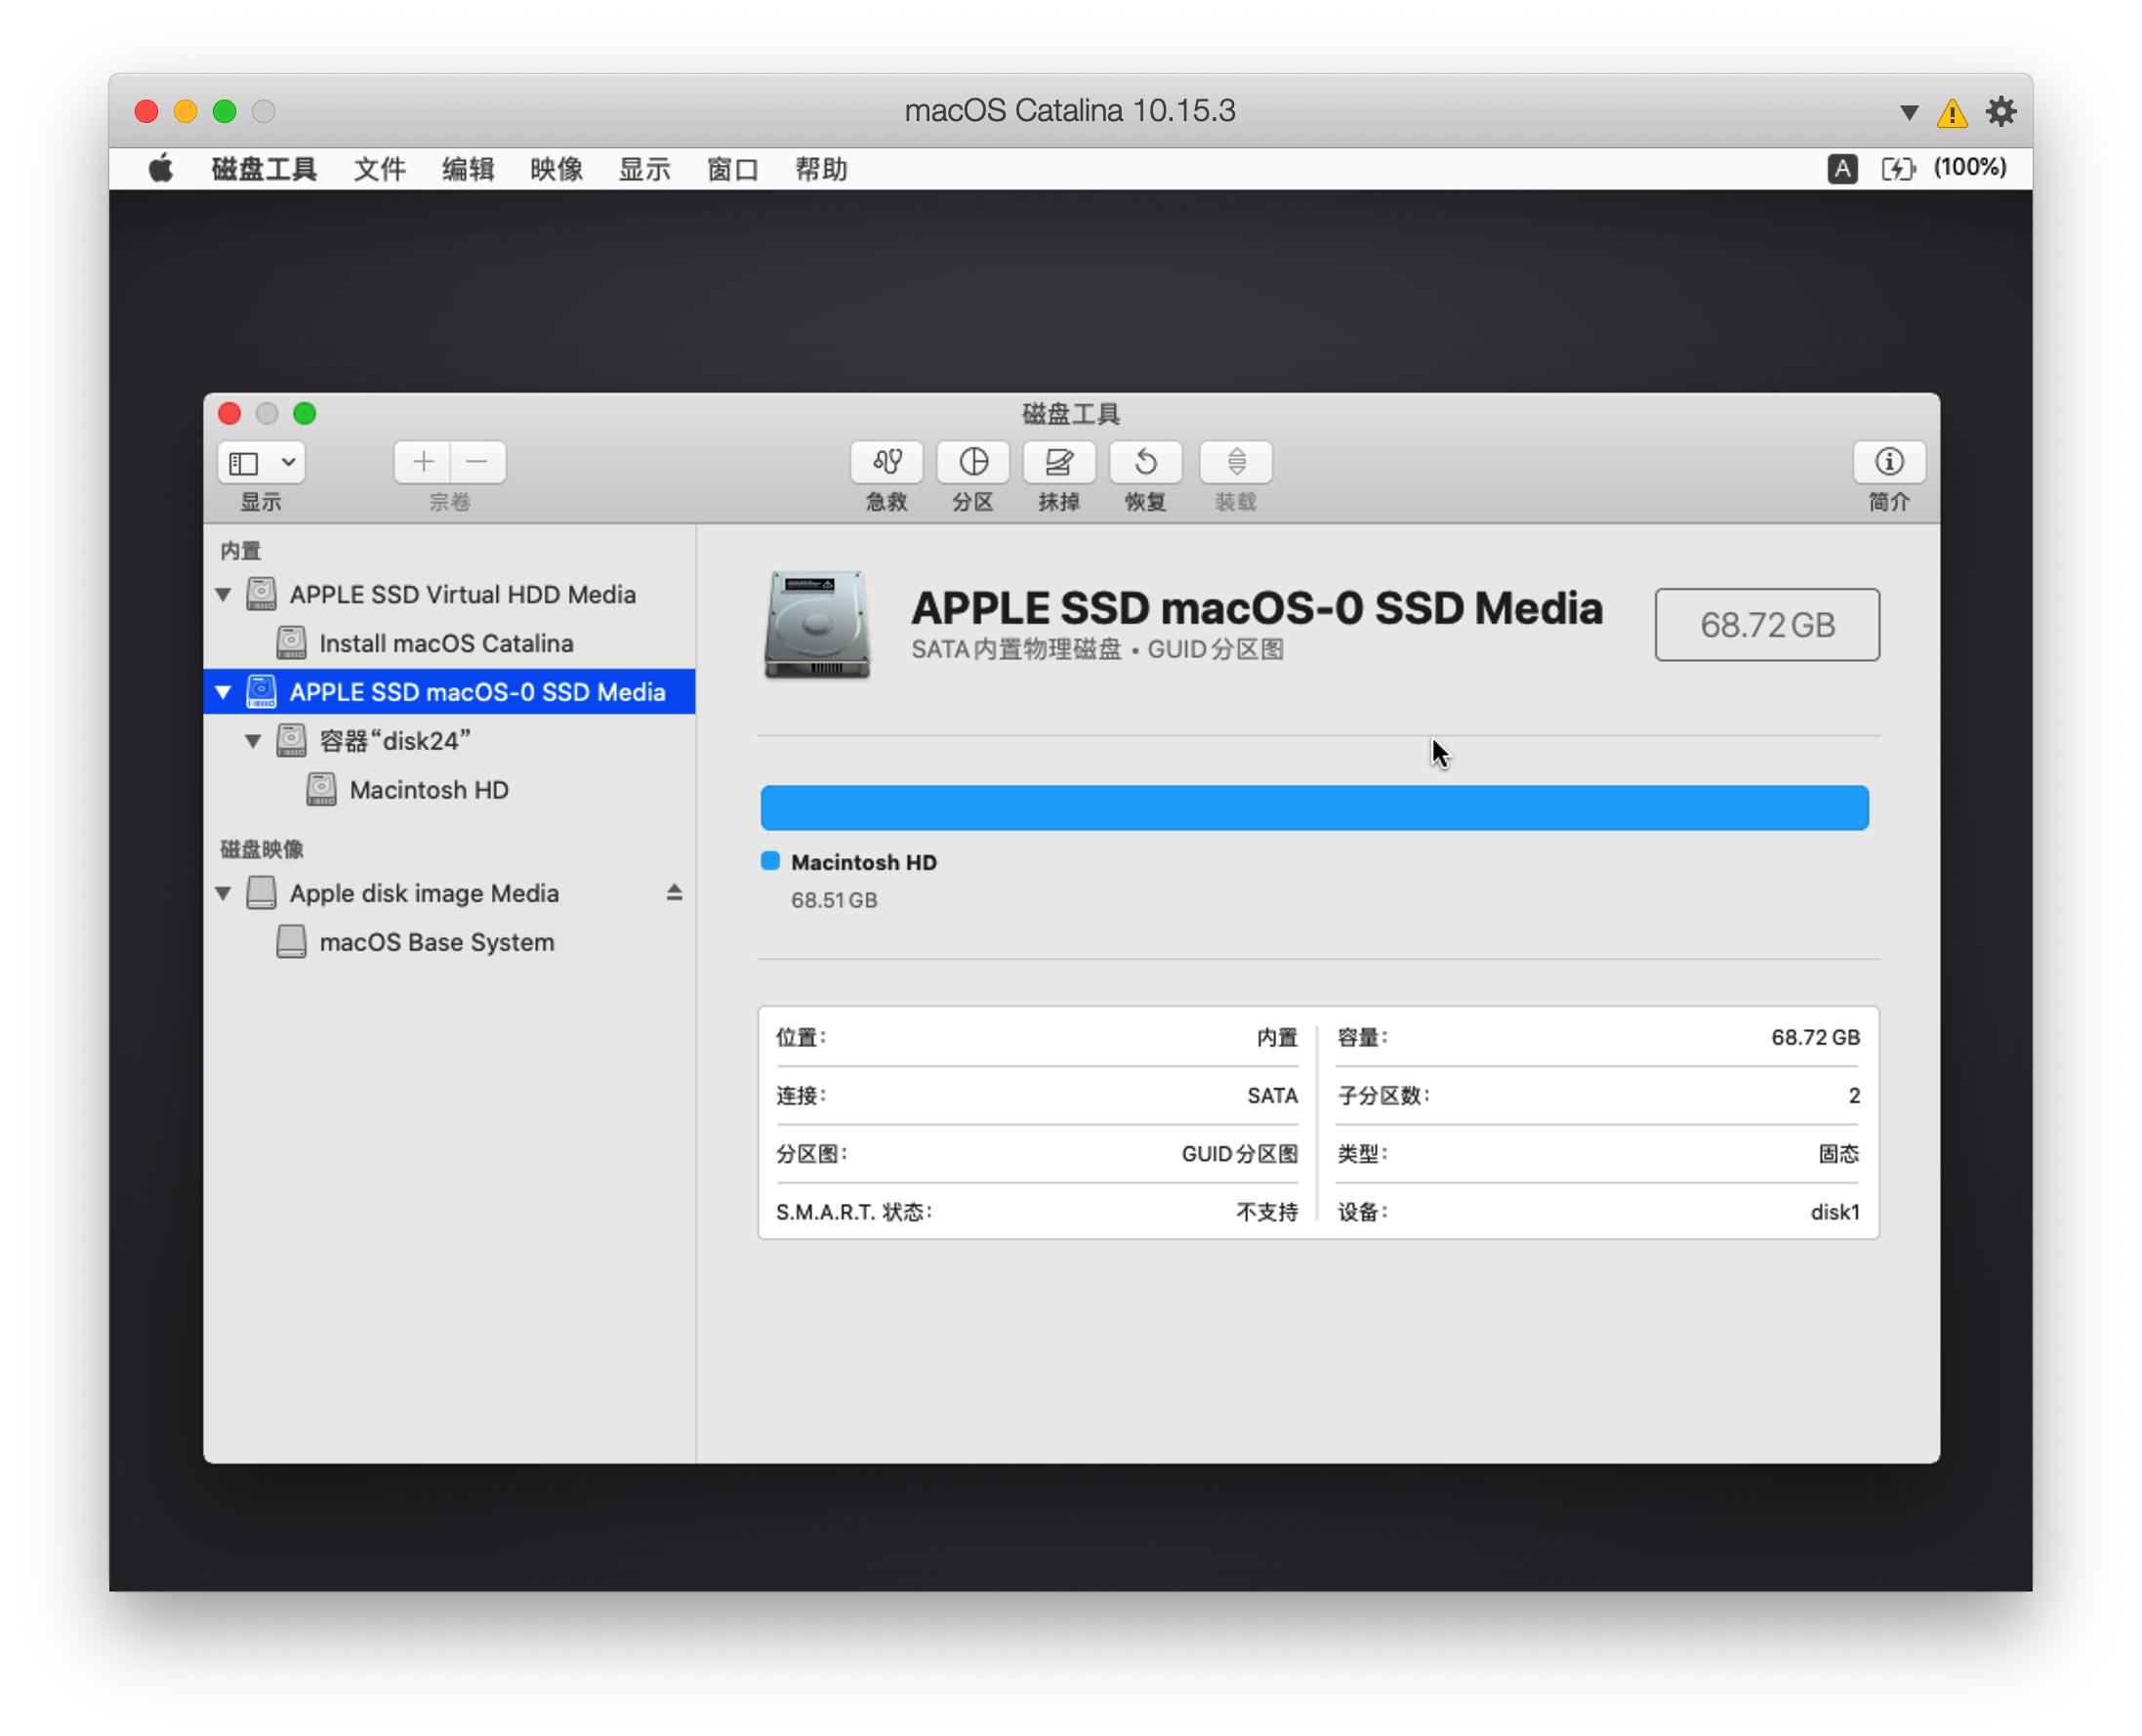Select Macintosh HD in sidebar
The width and height of the screenshot is (2142, 1736).
(x=428, y=790)
